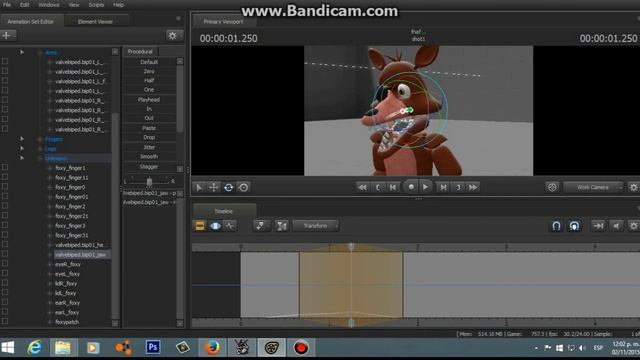Toggle the viewport lighting icon

pos(552,187)
